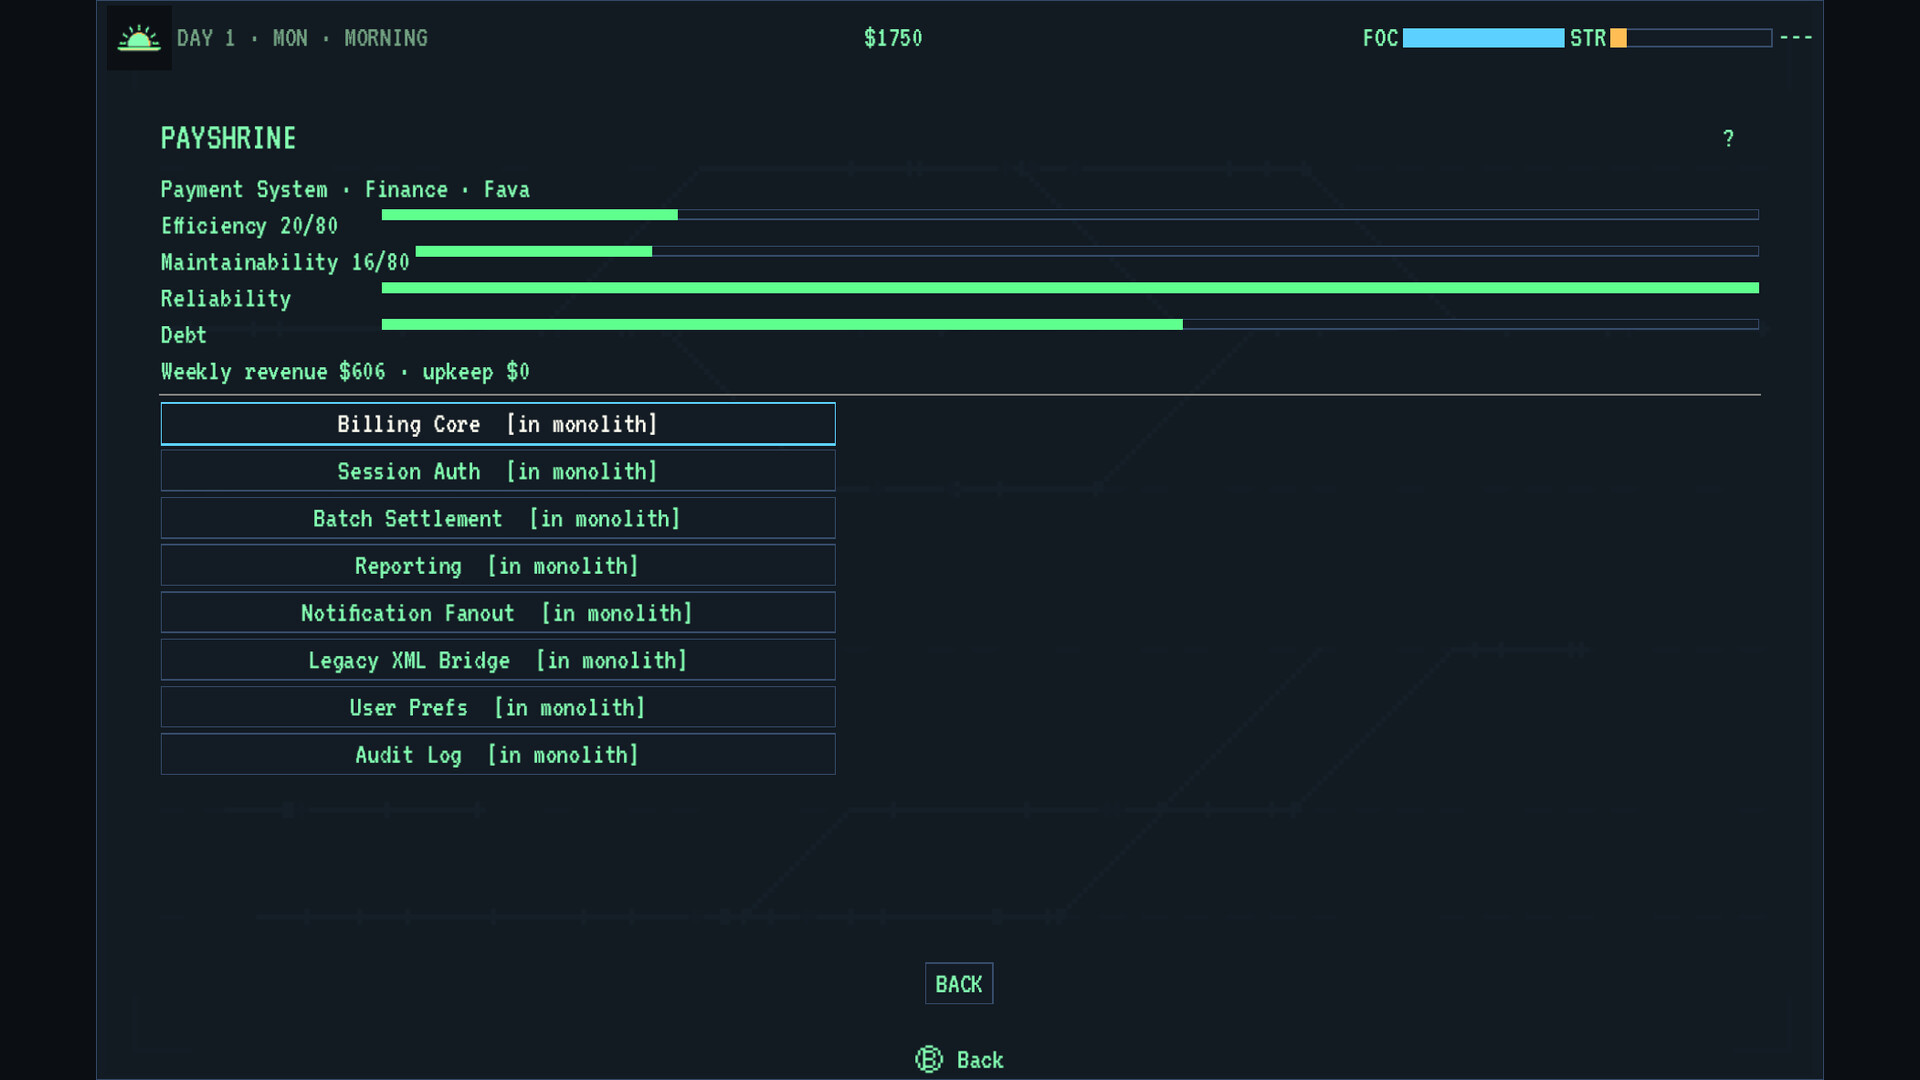Screen dimensions: 1920x1080
Task: Click the B controller button icon
Action: [929, 1060]
